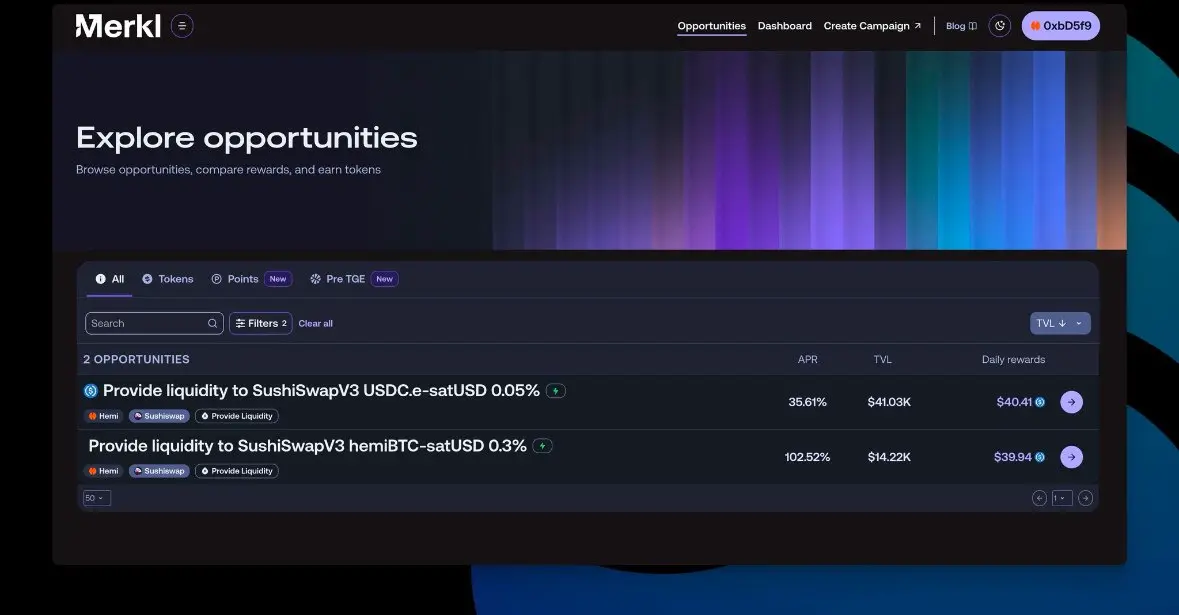Switch to the Tokens tab
The width and height of the screenshot is (1179, 615).
[x=168, y=279]
